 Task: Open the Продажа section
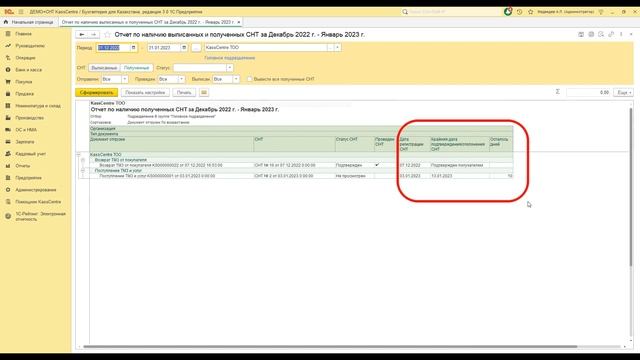[x=24, y=94]
